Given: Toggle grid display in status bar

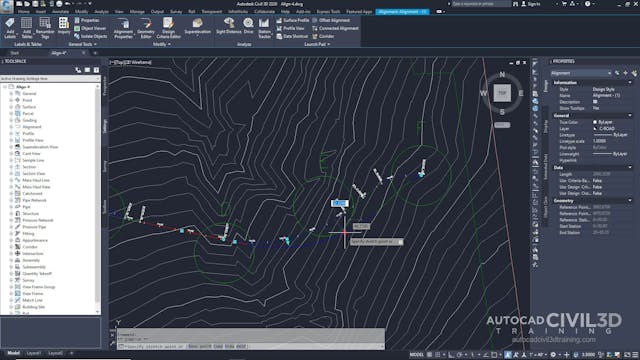Looking at the screenshot, I should [429, 355].
